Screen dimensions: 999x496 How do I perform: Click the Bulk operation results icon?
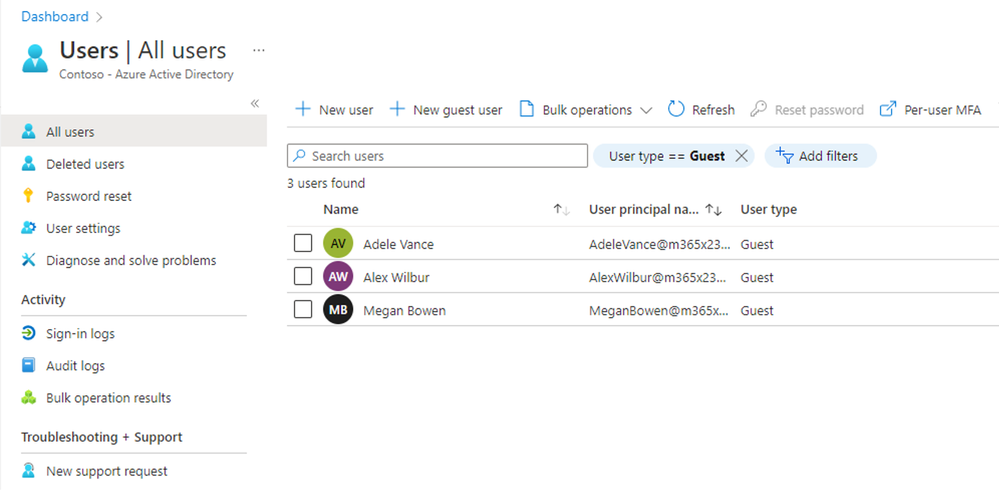pyautogui.click(x=28, y=397)
